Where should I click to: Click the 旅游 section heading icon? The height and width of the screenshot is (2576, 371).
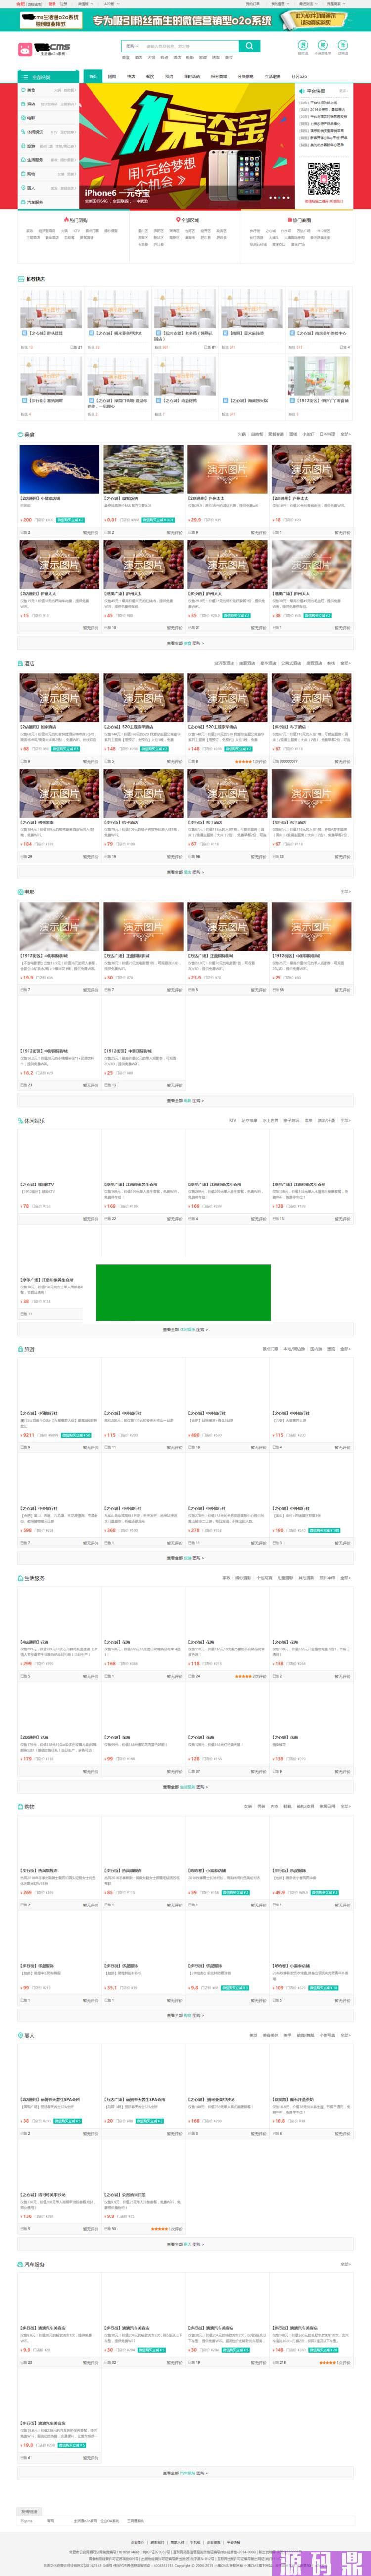click(x=19, y=1349)
